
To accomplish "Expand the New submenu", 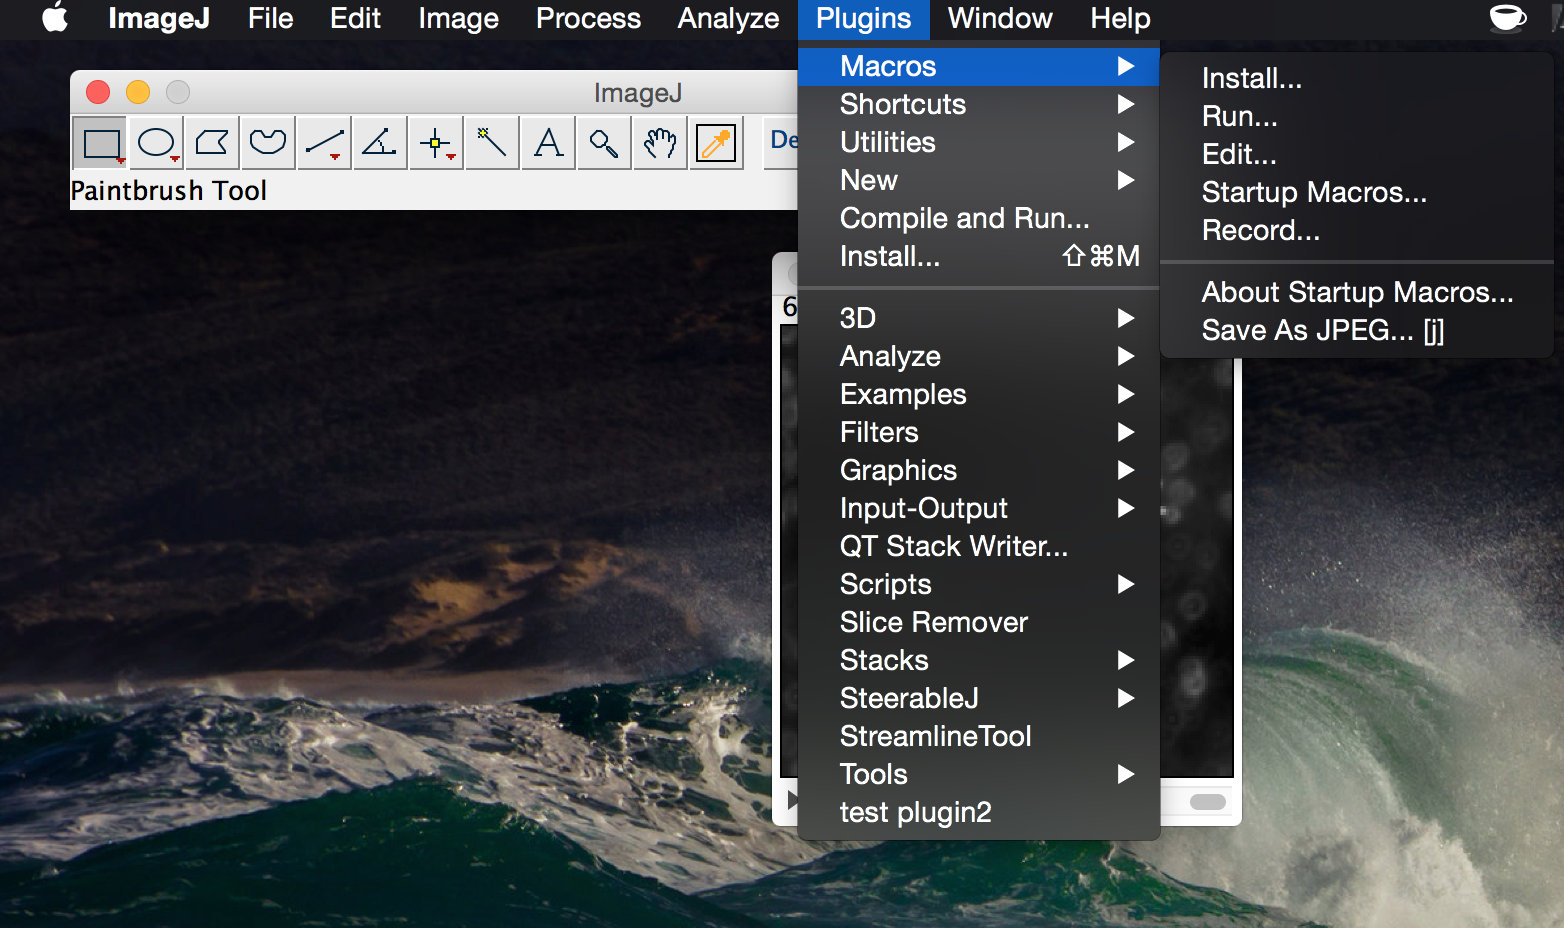I will click(978, 180).
